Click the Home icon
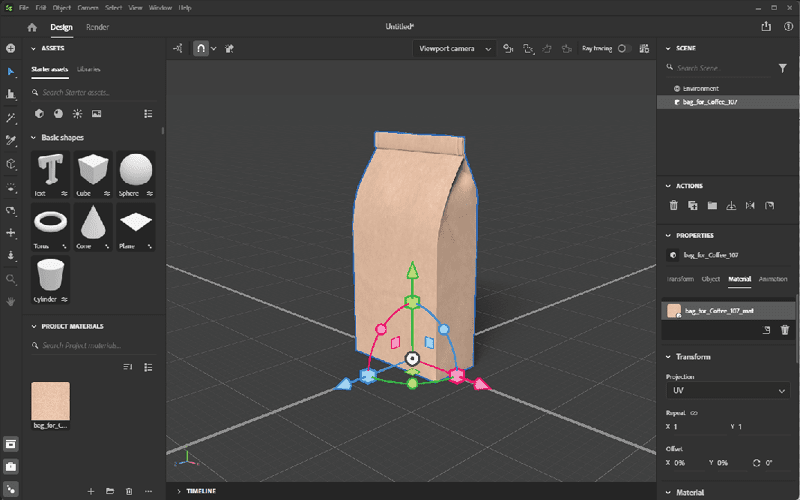This screenshot has width=800, height=500. pyautogui.click(x=32, y=28)
